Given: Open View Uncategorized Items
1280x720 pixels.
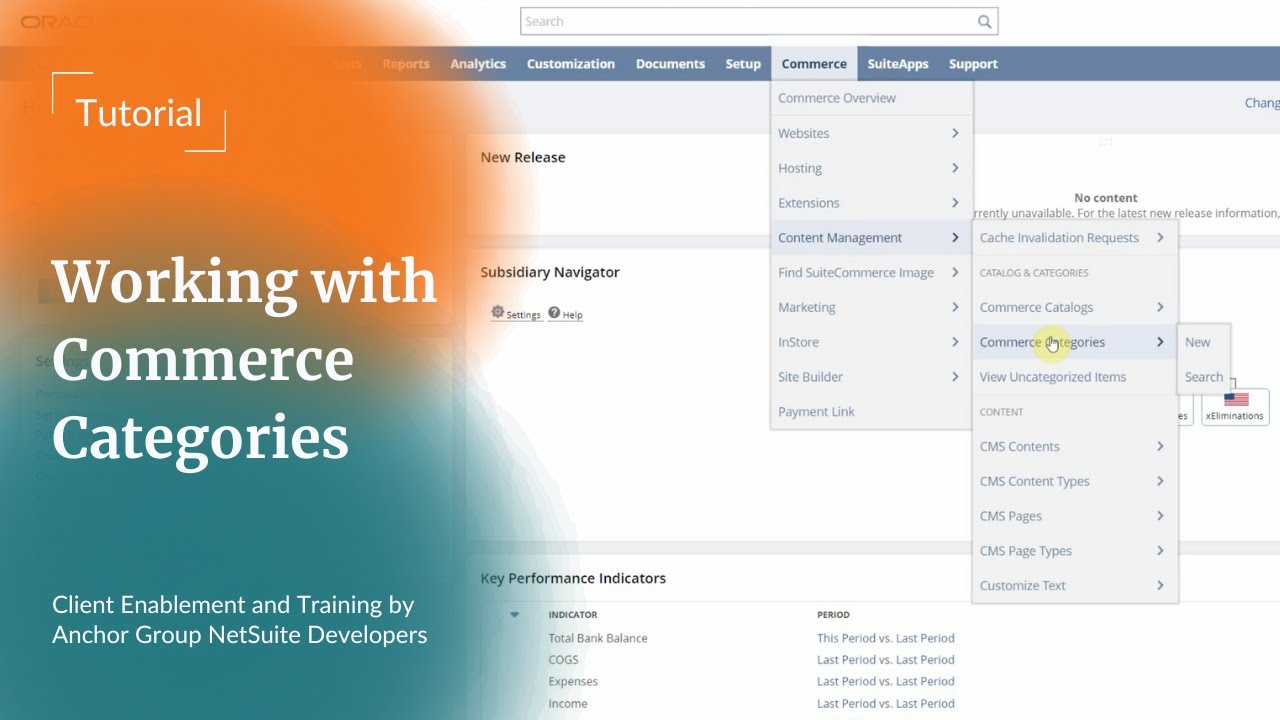Looking at the screenshot, I should point(1075,377).
